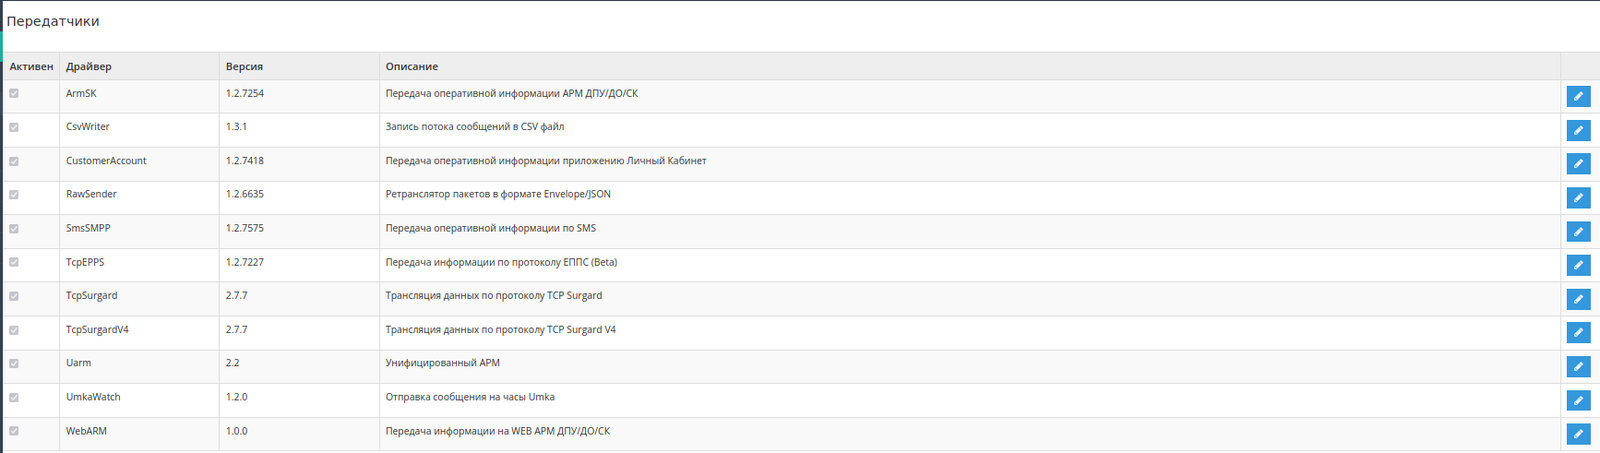Edit the SmsSMPP driver row

(x=1578, y=231)
